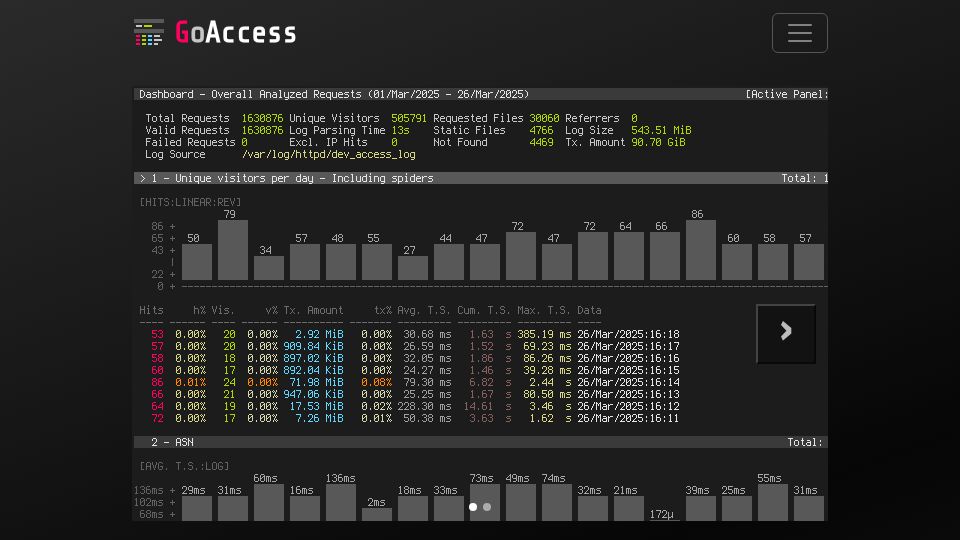Click the Active Panel label
The height and width of the screenshot is (540, 960).
[787, 94]
